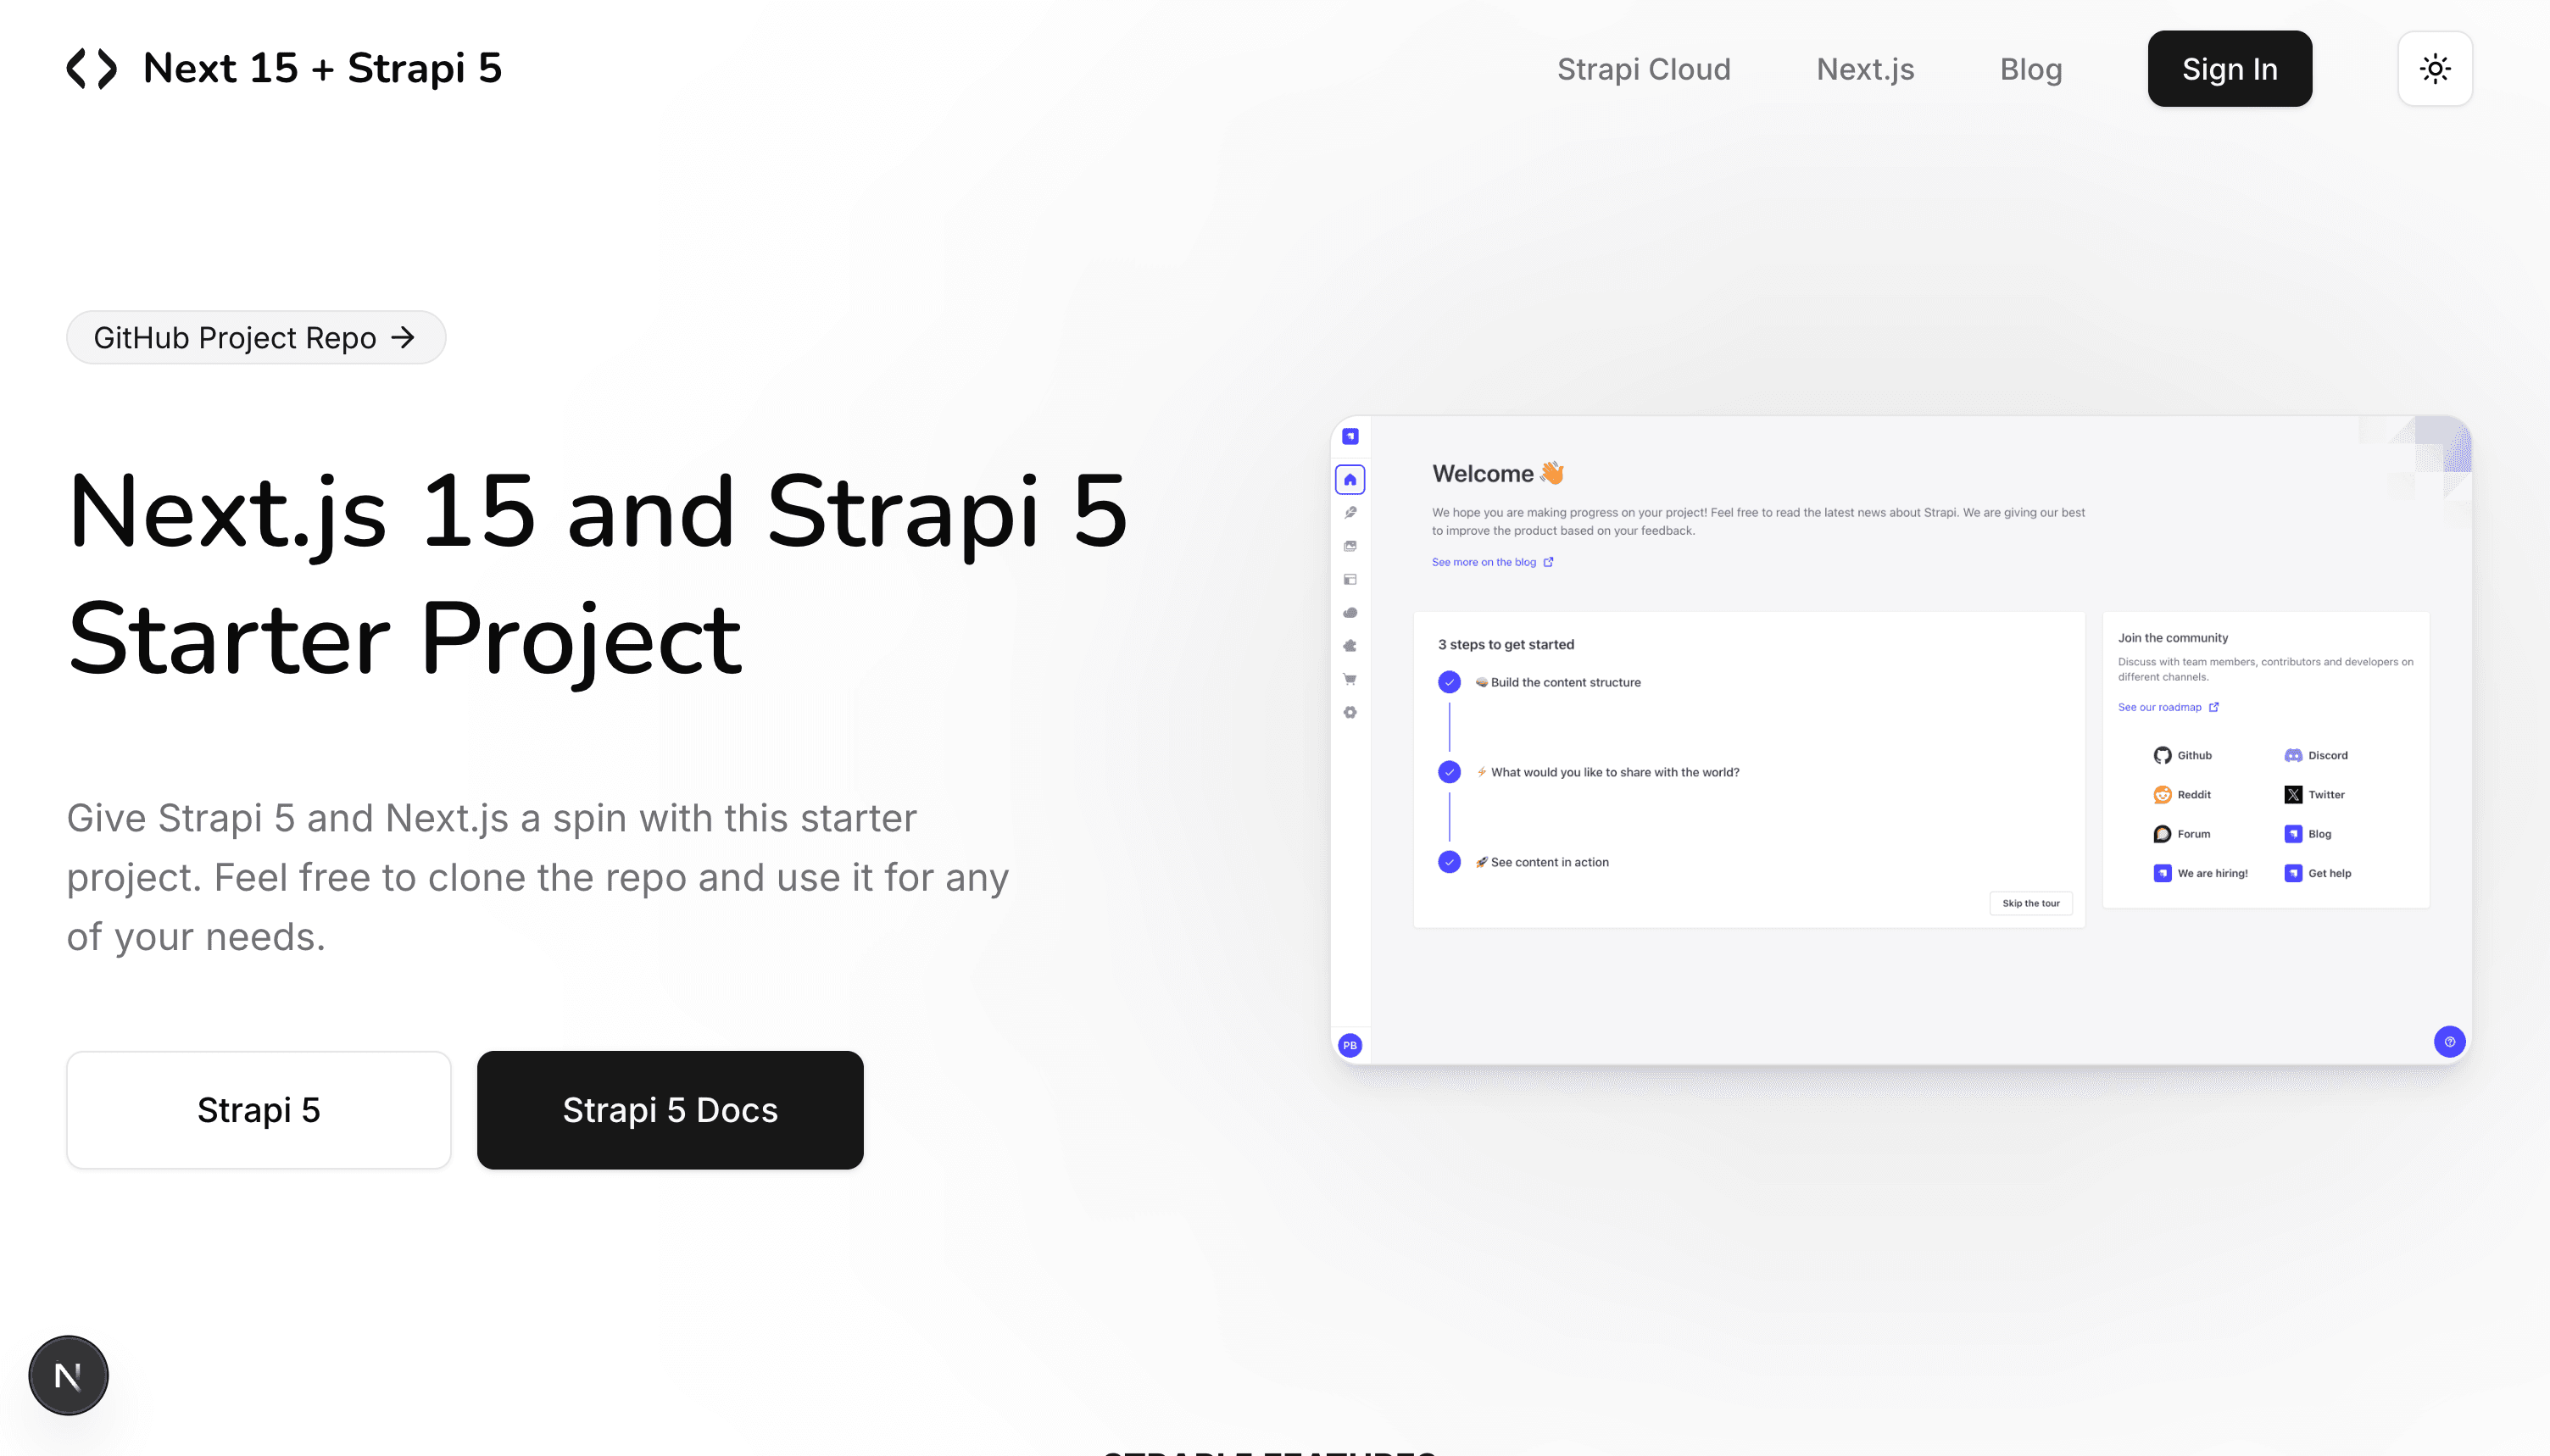2550x1456 pixels.
Task: Click the 'Get help' icon in the preview
Action: (2293, 873)
